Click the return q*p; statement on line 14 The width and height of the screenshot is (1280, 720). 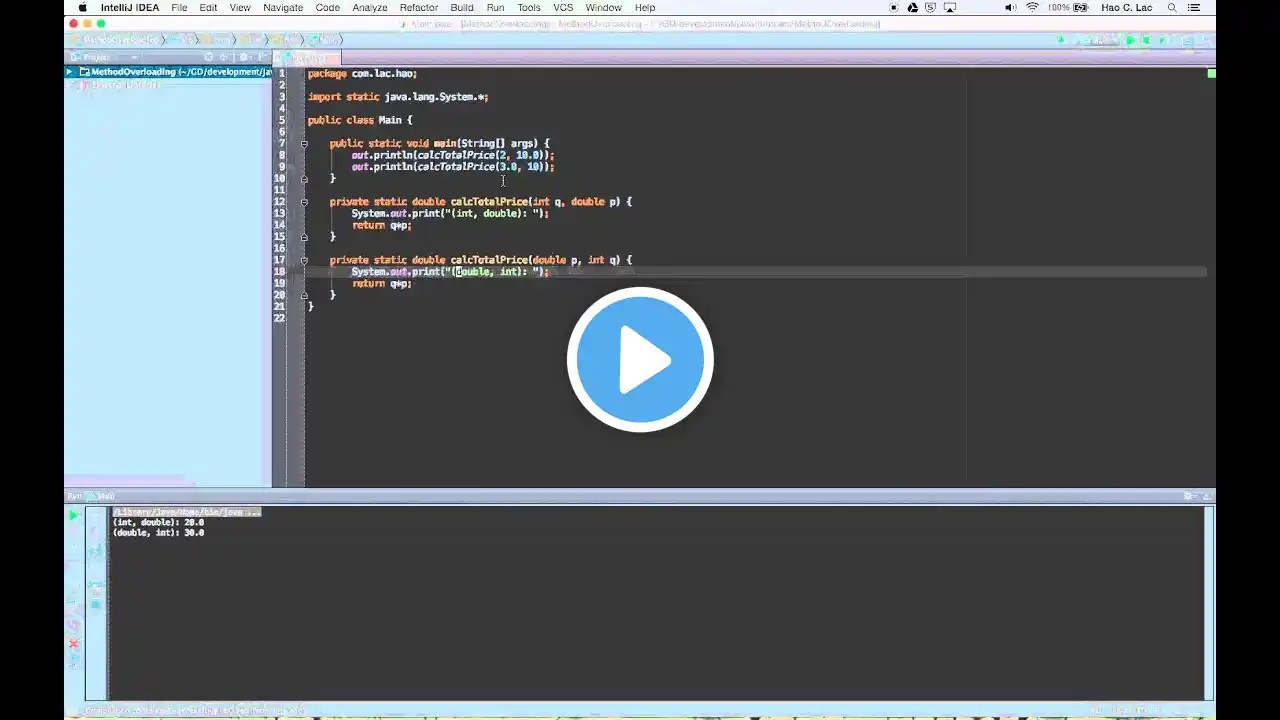381,225
